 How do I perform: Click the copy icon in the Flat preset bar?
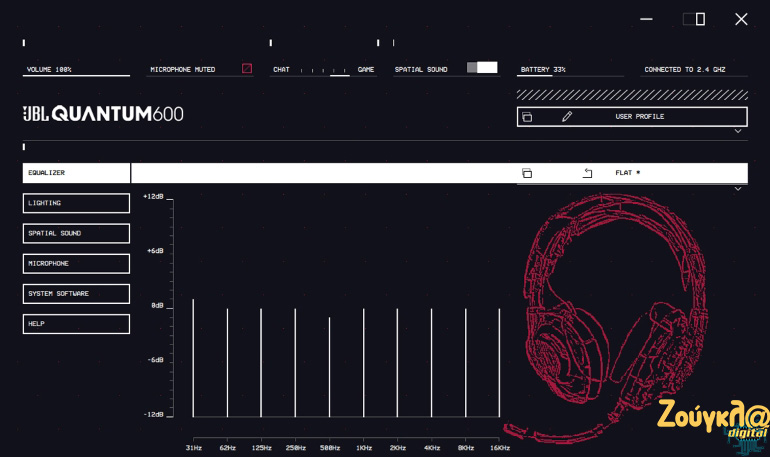coord(527,173)
